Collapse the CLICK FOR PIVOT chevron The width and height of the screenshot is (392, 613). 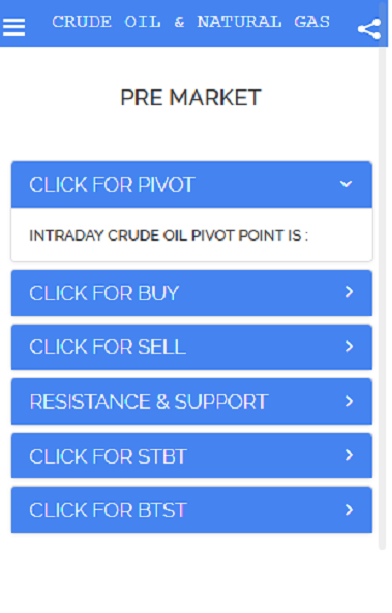[346, 184]
